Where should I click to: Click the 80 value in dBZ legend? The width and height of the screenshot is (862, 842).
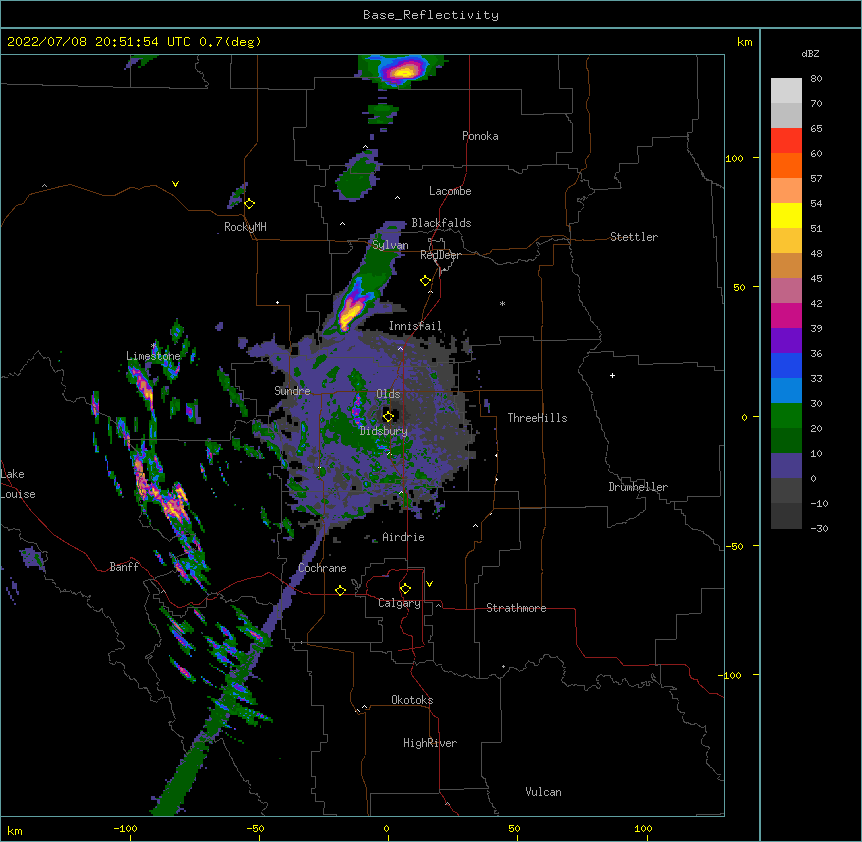coord(816,79)
